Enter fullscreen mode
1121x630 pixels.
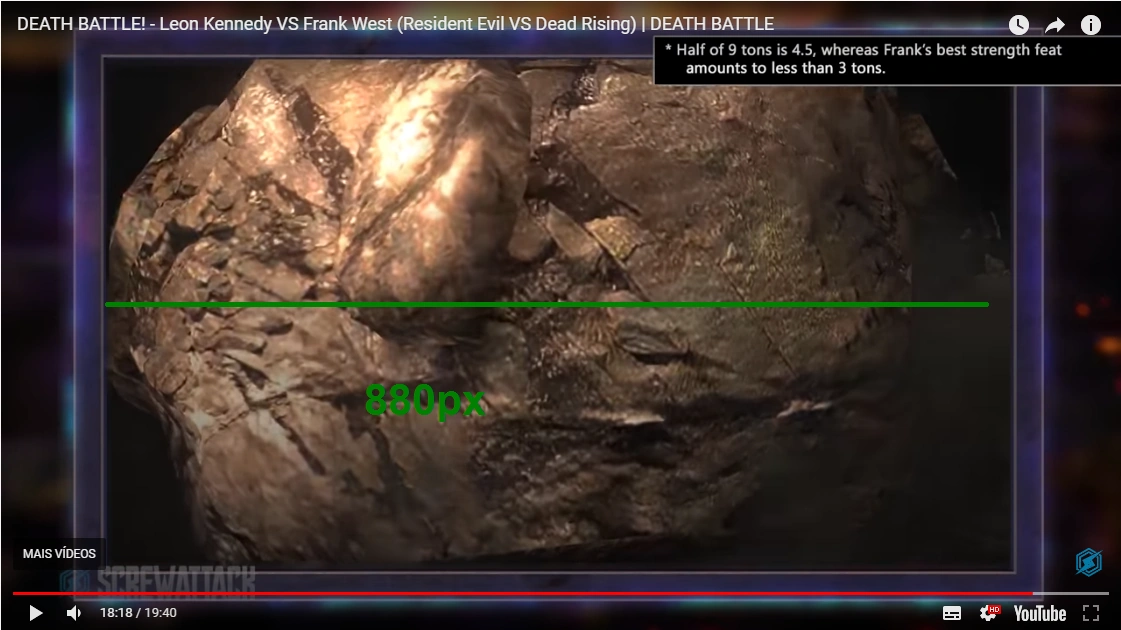coord(1090,613)
